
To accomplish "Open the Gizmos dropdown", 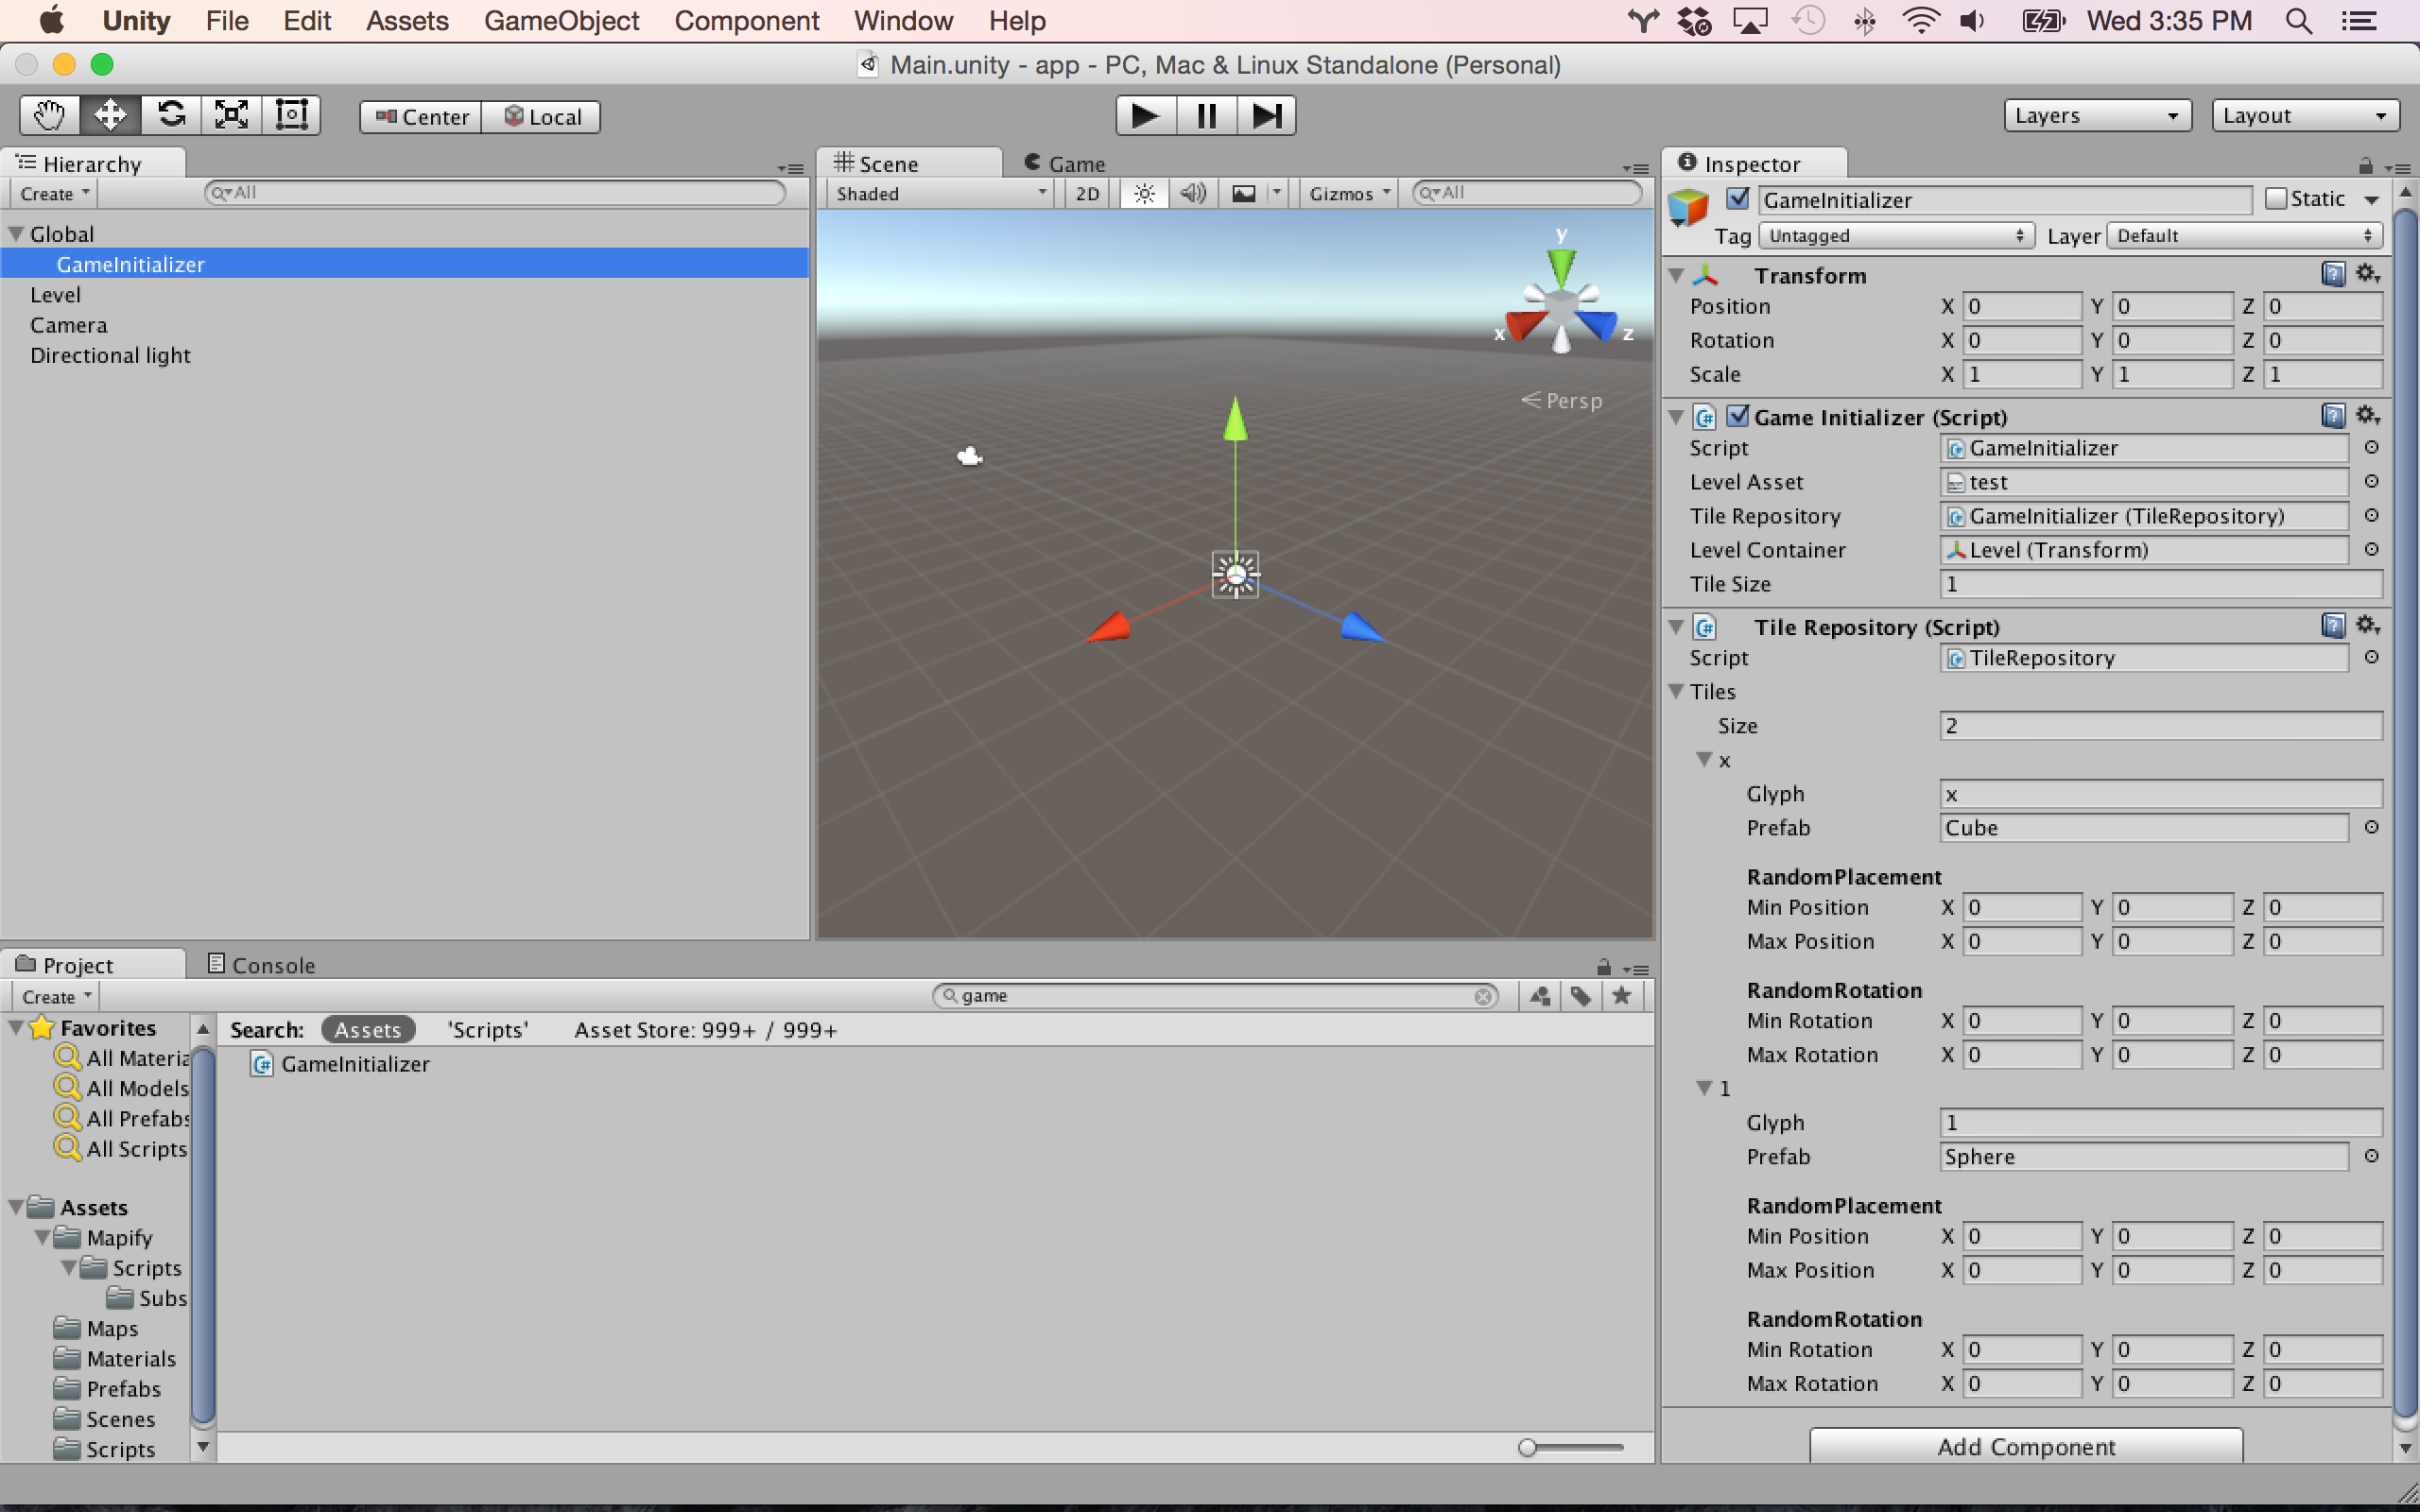I will tap(1349, 194).
